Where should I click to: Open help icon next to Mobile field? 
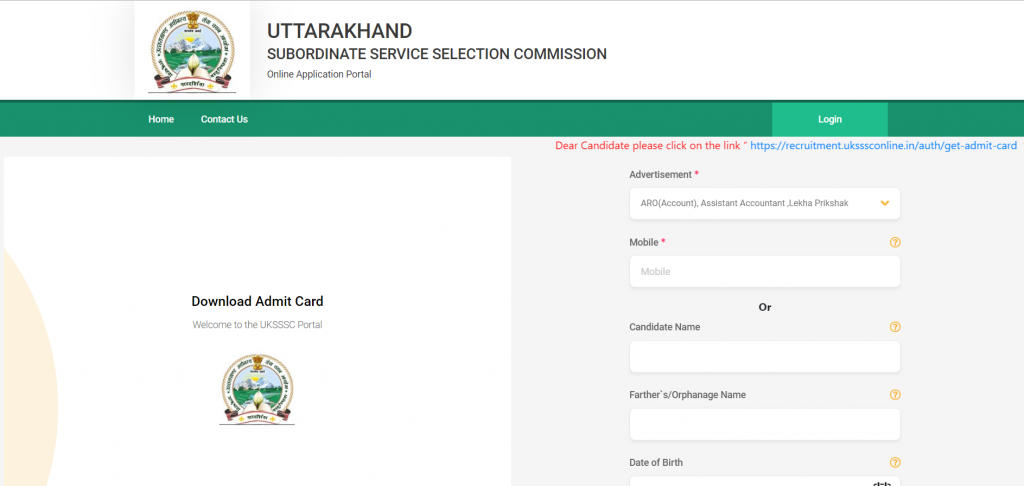(895, 242)
